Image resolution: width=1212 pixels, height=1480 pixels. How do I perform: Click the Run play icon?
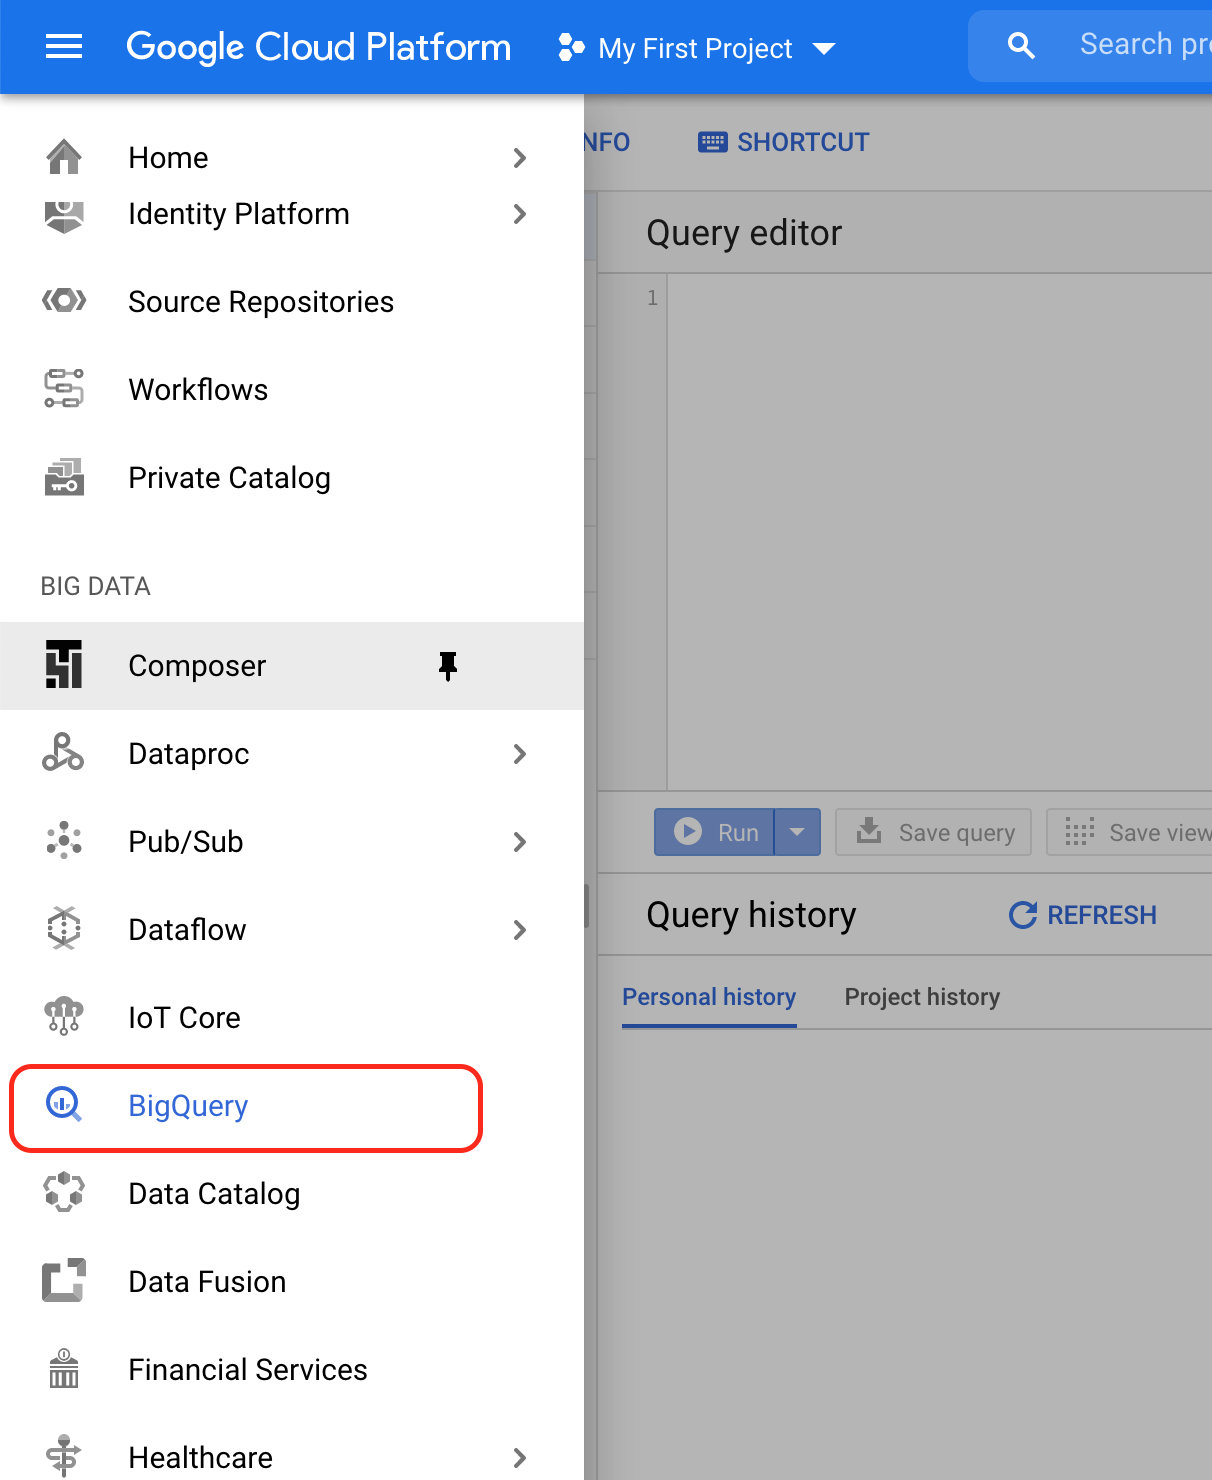pyautogui.click(x=688, y=832)
